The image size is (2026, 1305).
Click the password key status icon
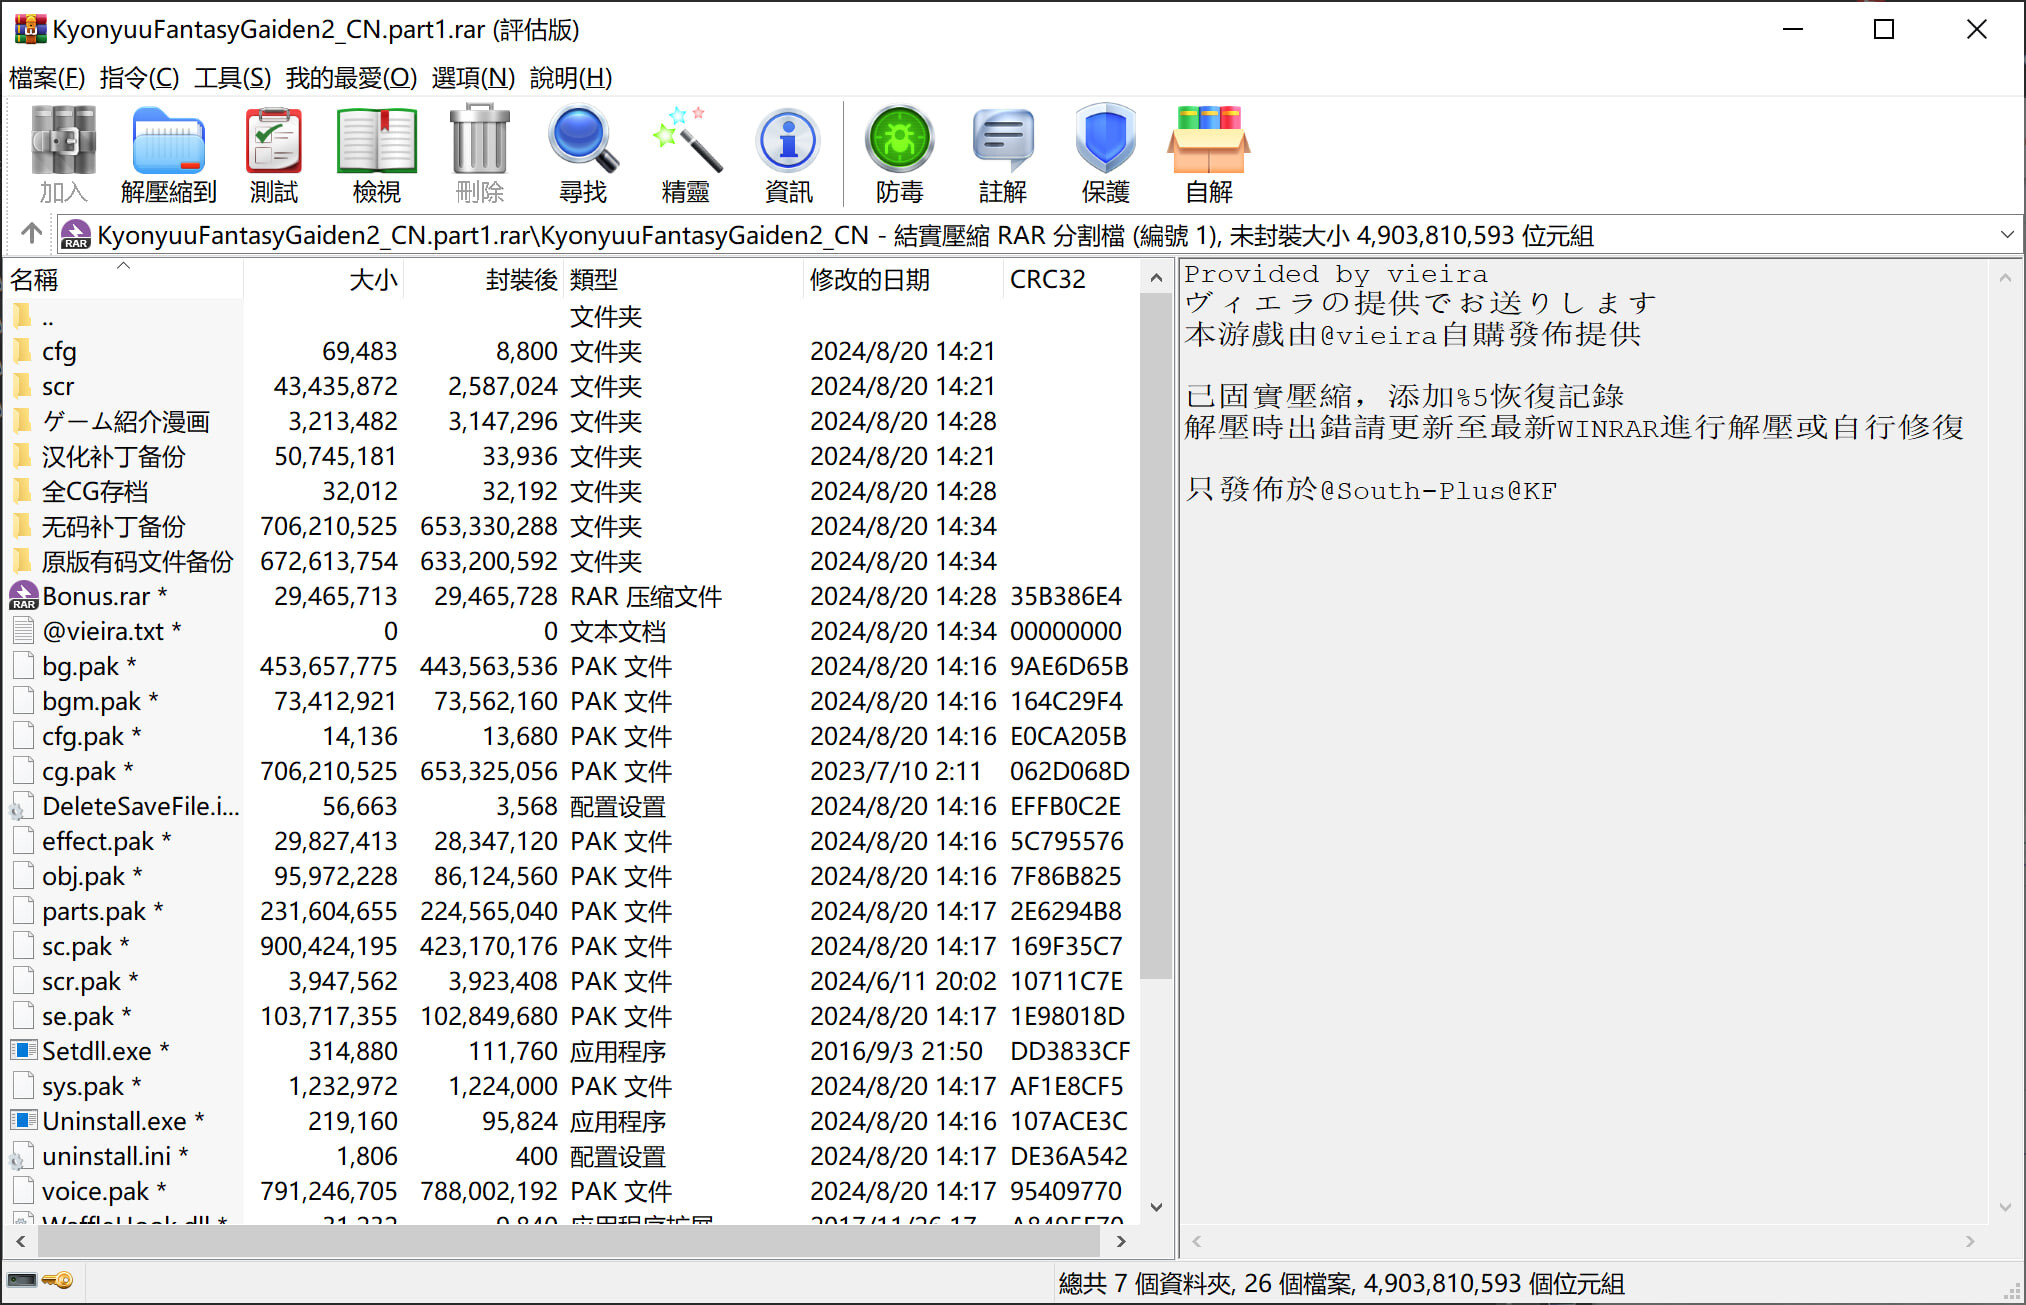coord(59,1281)
